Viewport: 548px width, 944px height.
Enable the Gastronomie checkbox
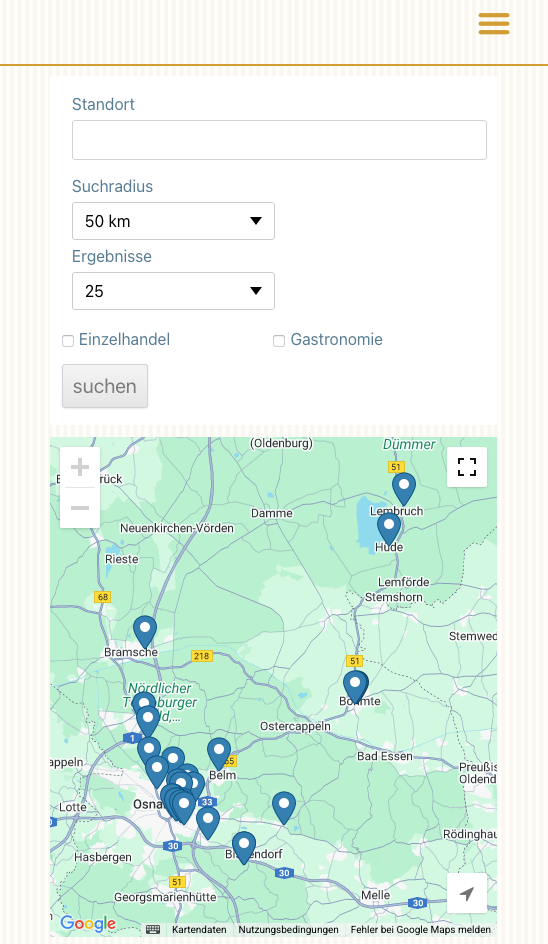click(279, 341)
